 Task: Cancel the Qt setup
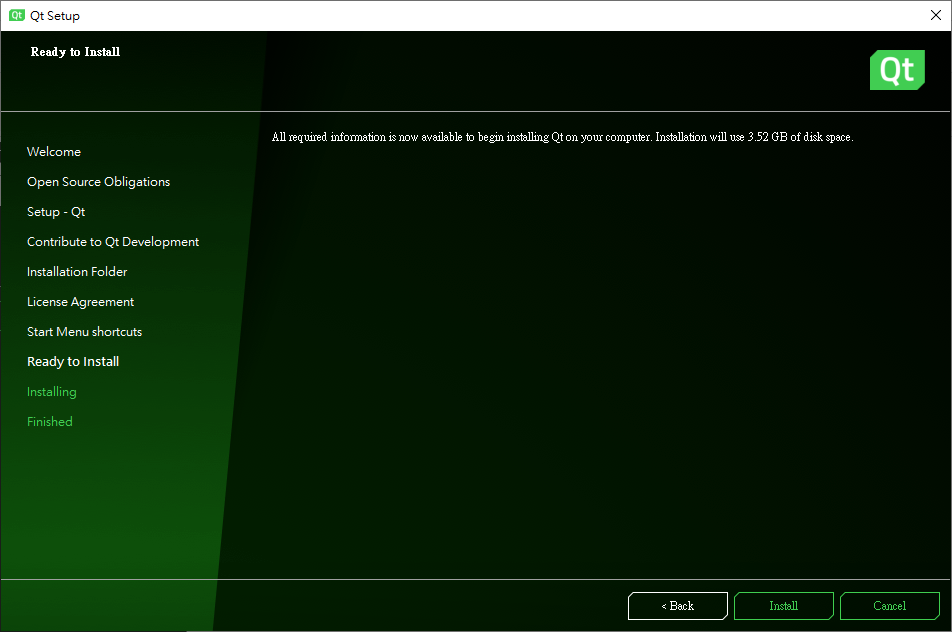889,606
